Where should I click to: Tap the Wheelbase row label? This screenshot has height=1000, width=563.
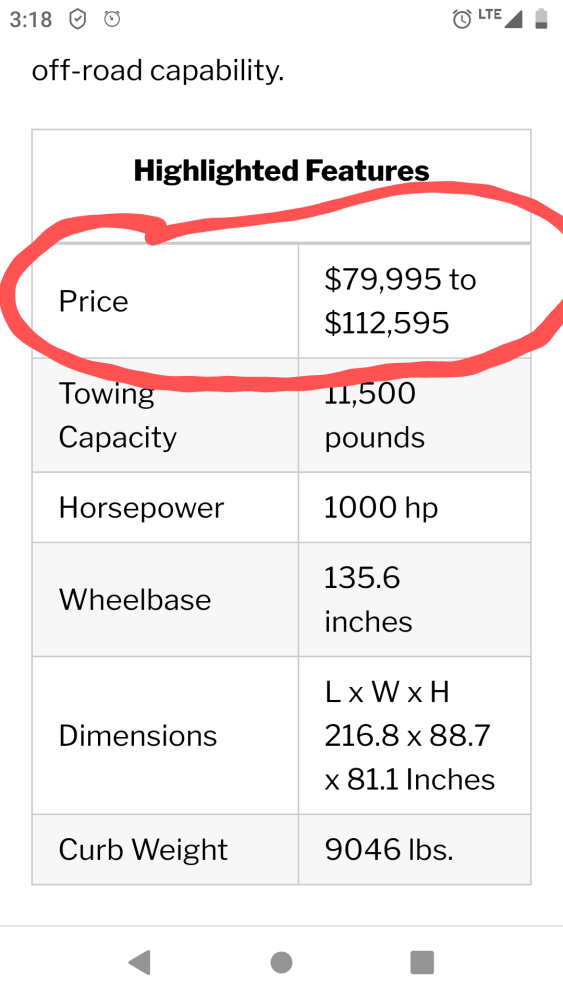click(135, 599)
